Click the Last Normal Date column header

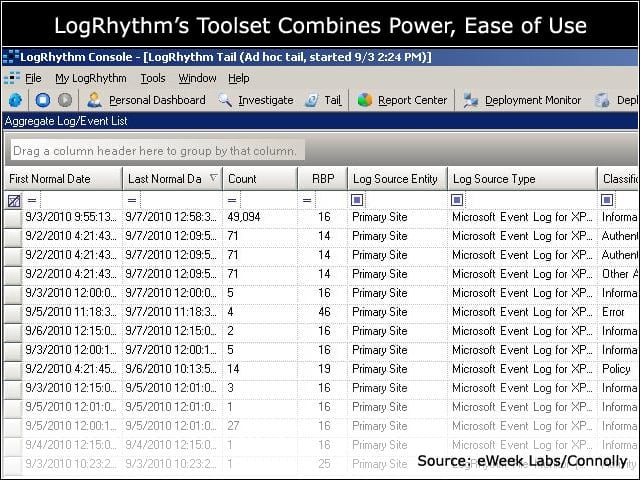pos(172,179)
